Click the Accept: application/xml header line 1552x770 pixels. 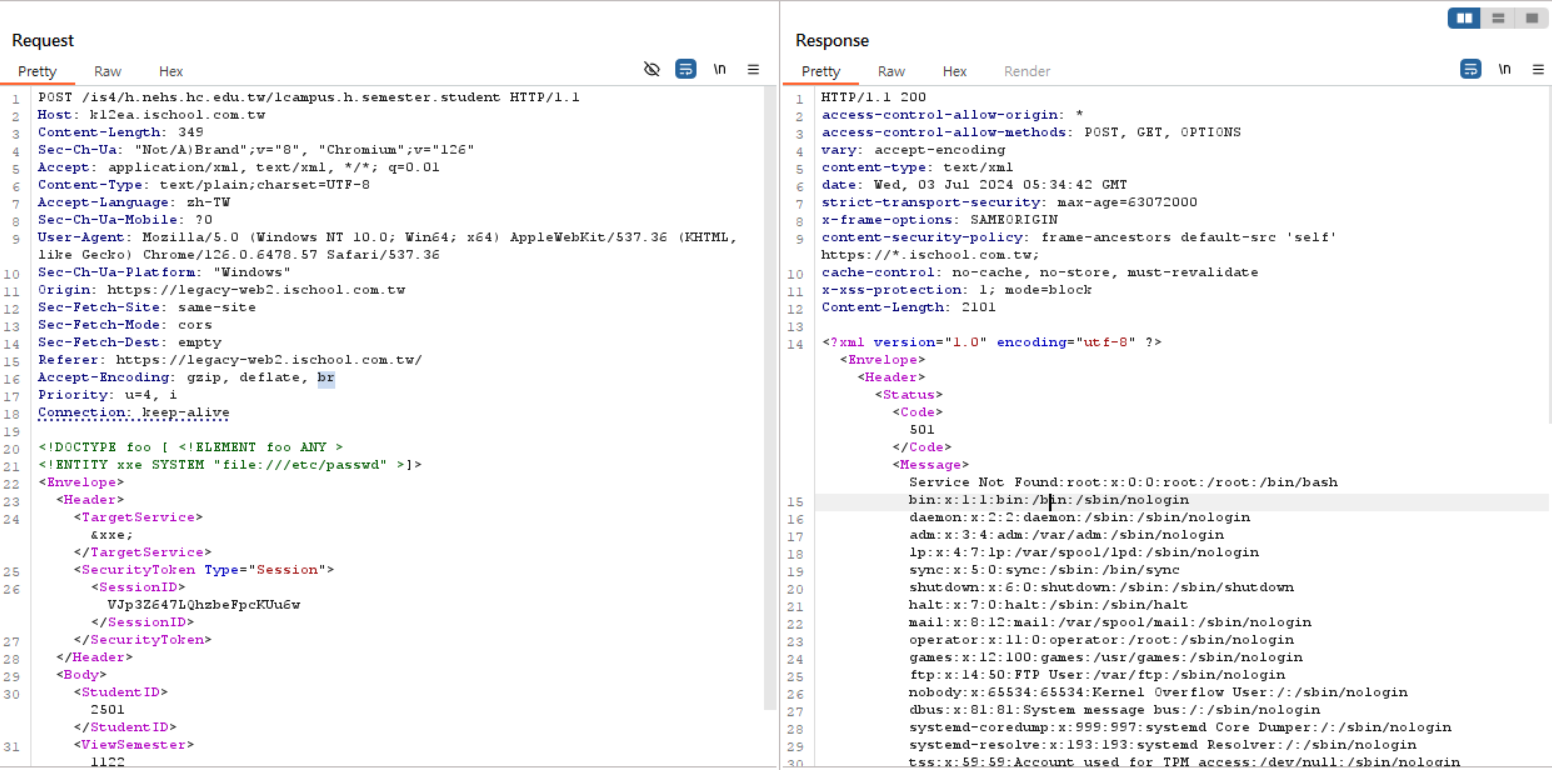tap(239, 167)
